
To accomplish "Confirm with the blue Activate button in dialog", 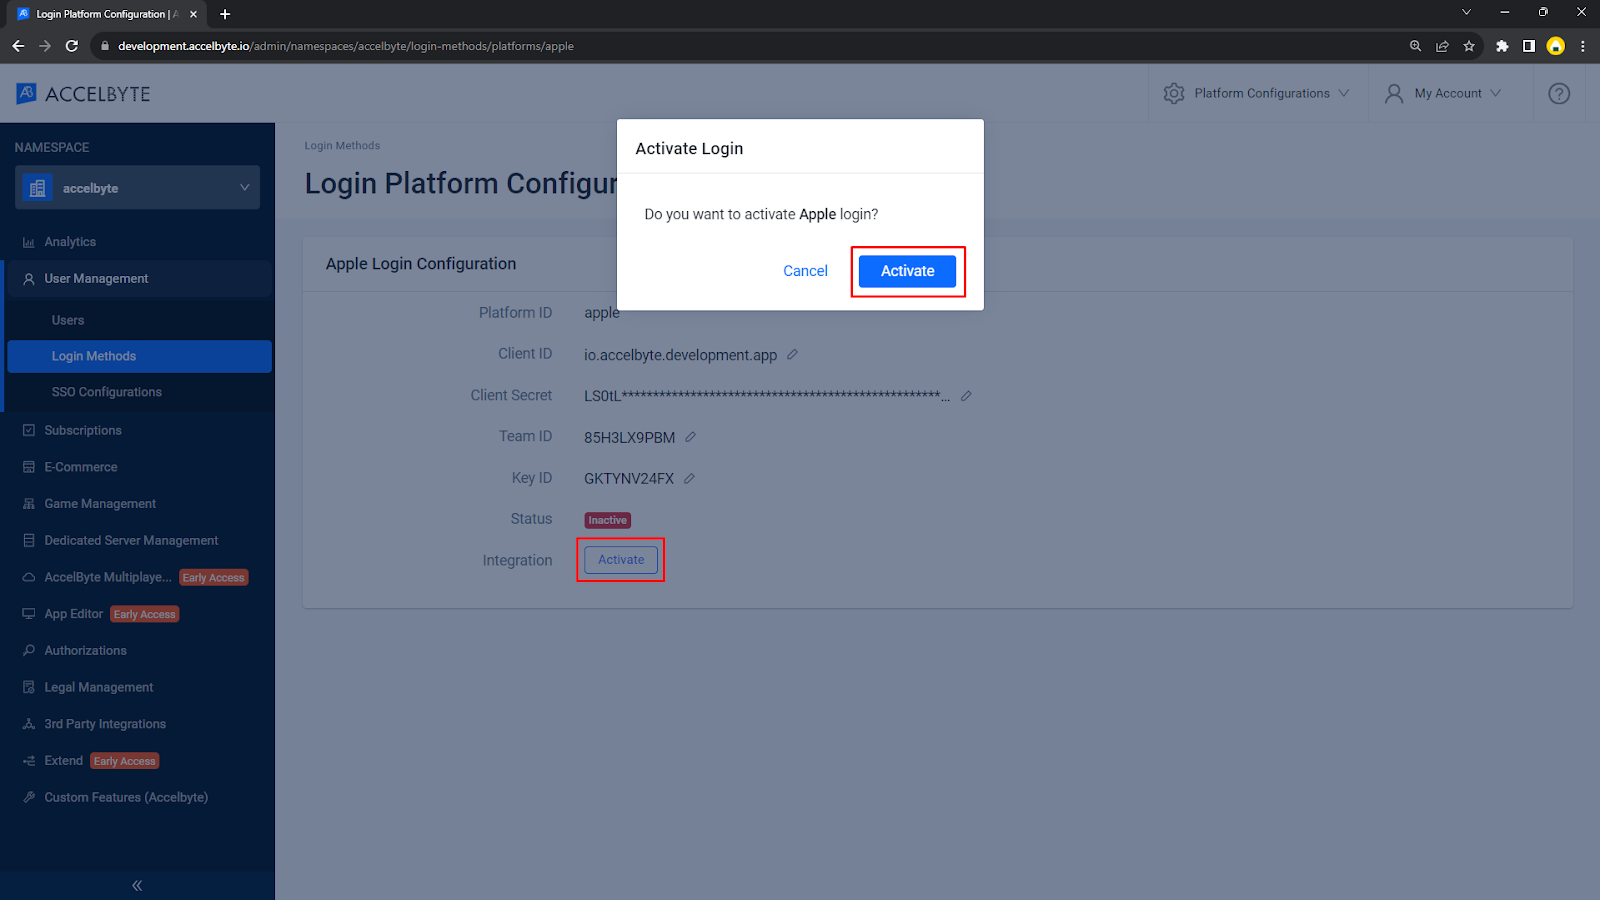I will click(907, 271).
